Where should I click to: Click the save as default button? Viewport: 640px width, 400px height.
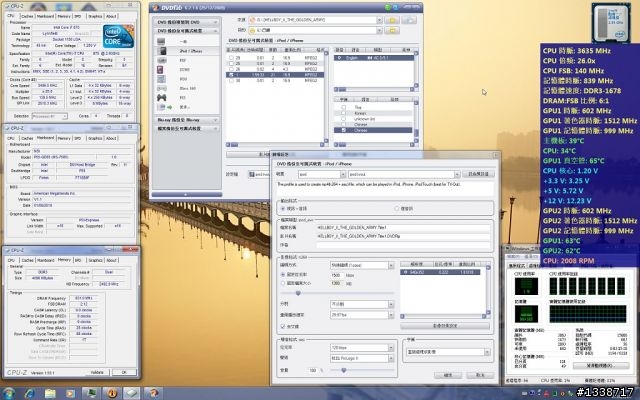tap(478, 174)
